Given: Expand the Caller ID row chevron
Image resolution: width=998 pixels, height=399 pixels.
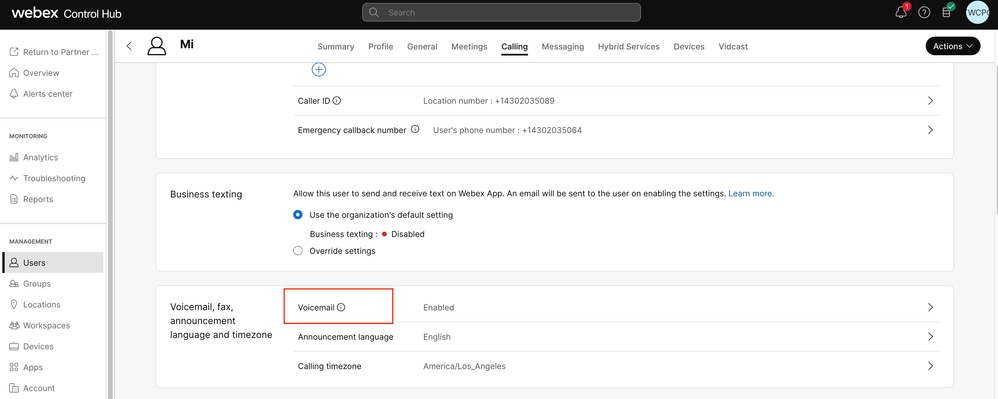Looking at the screenshot, I should click(931, 101).
